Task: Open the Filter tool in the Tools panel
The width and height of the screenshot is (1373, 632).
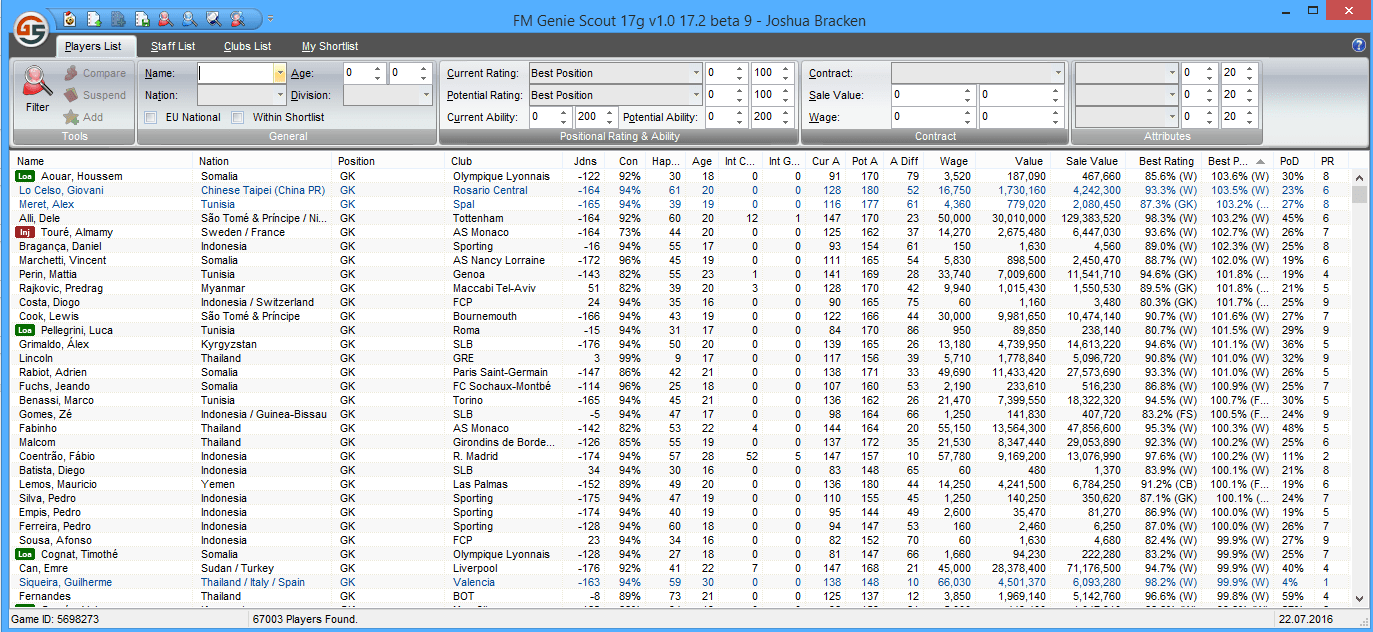Action: (36, 86)
